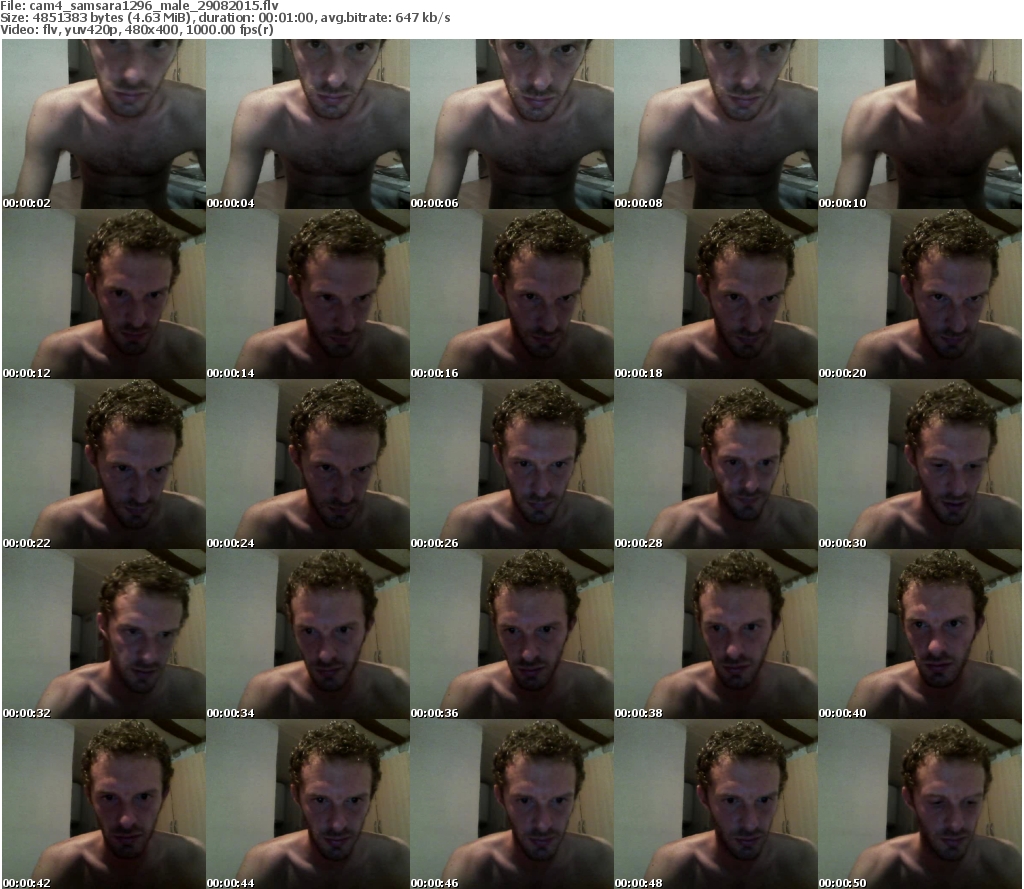Viewport: 1024px width, 889px height.
Task: Pick the frame labeled 00:00:16
Action: pyautogui.click(x=512, y=294)
